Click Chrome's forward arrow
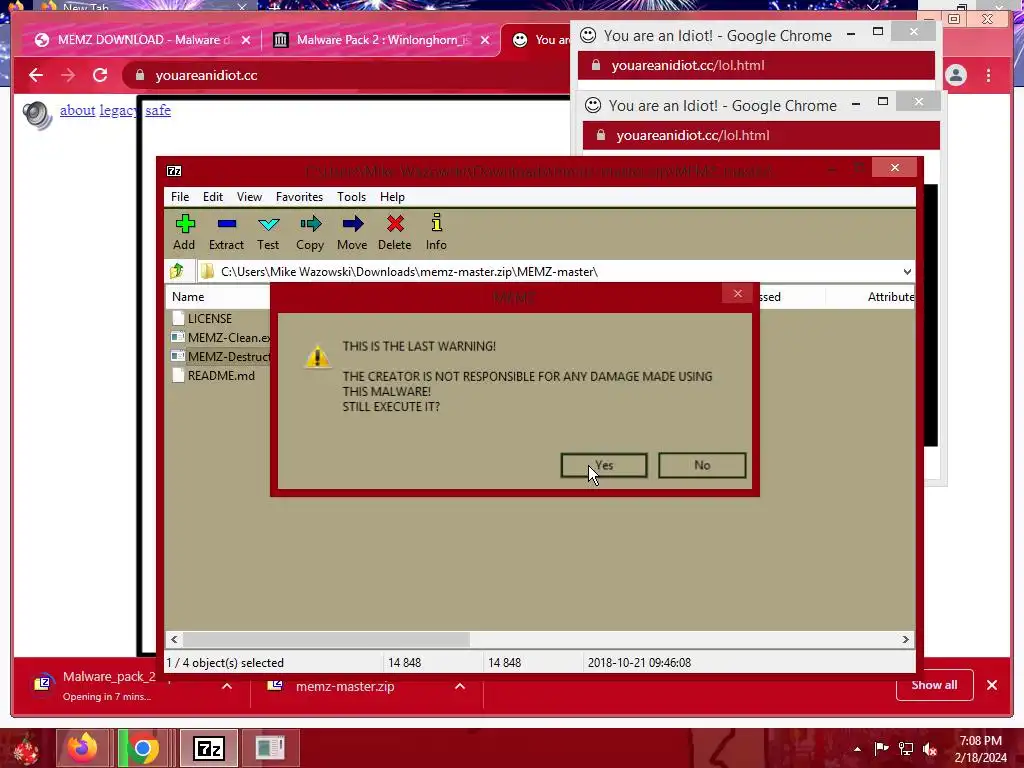Screen dimensions: 1024x768 [68, 75]
